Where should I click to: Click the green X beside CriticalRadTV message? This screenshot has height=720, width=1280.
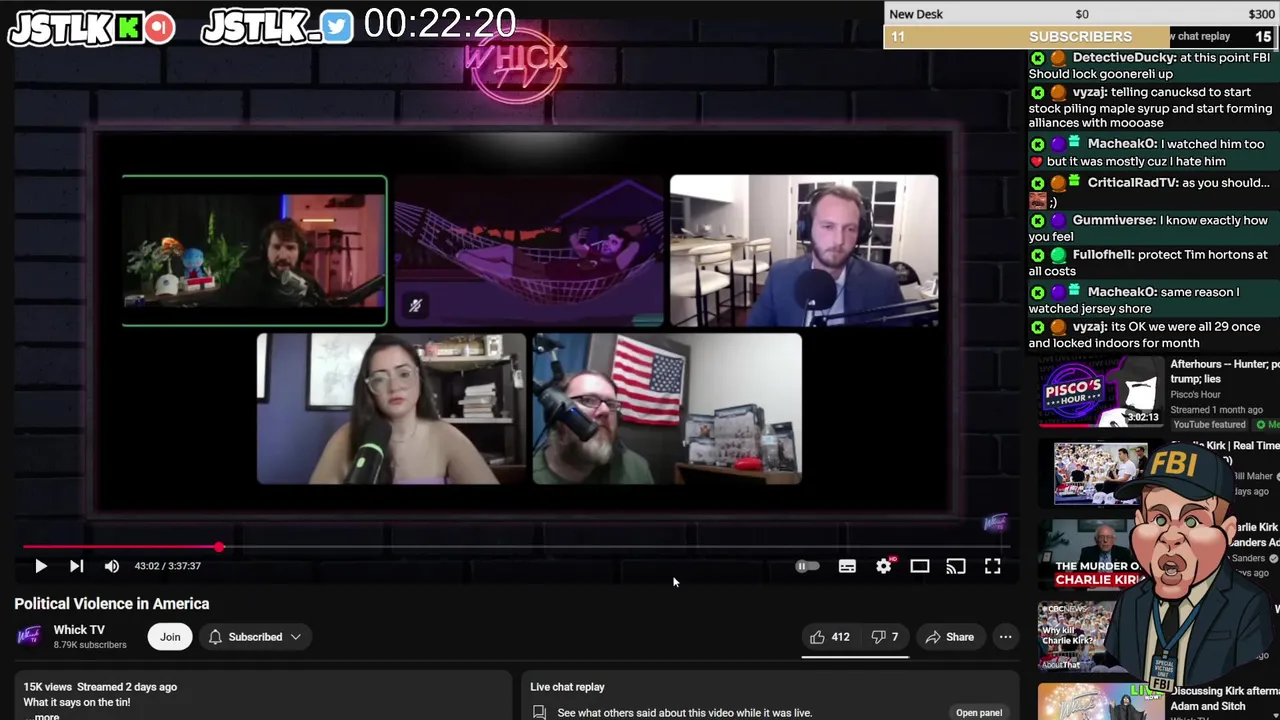click(1037, 183)
